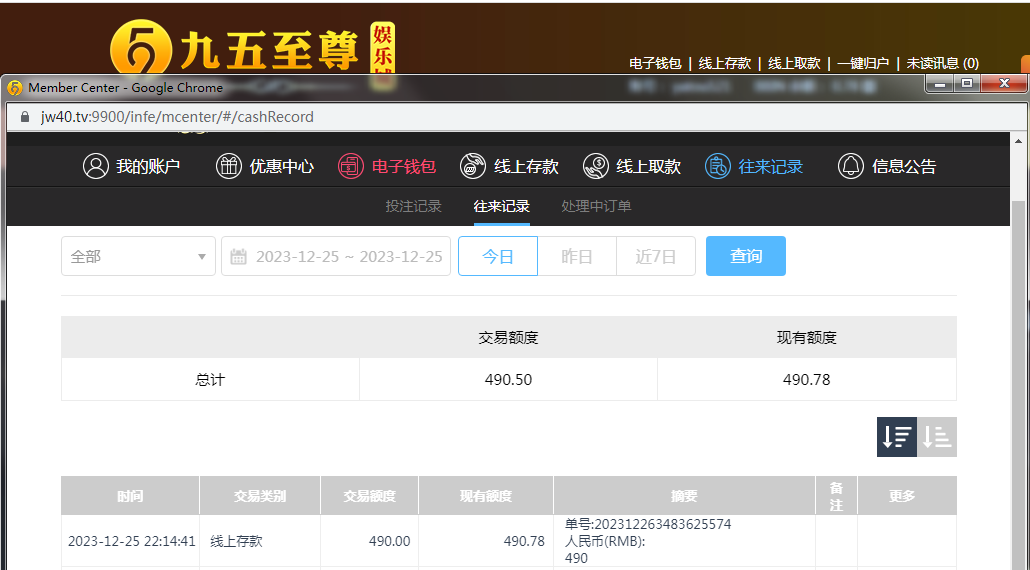Click the 备注 column header
Viewport: 1030px width, 570px height.
pyautogui.click(x=836, y=496)
